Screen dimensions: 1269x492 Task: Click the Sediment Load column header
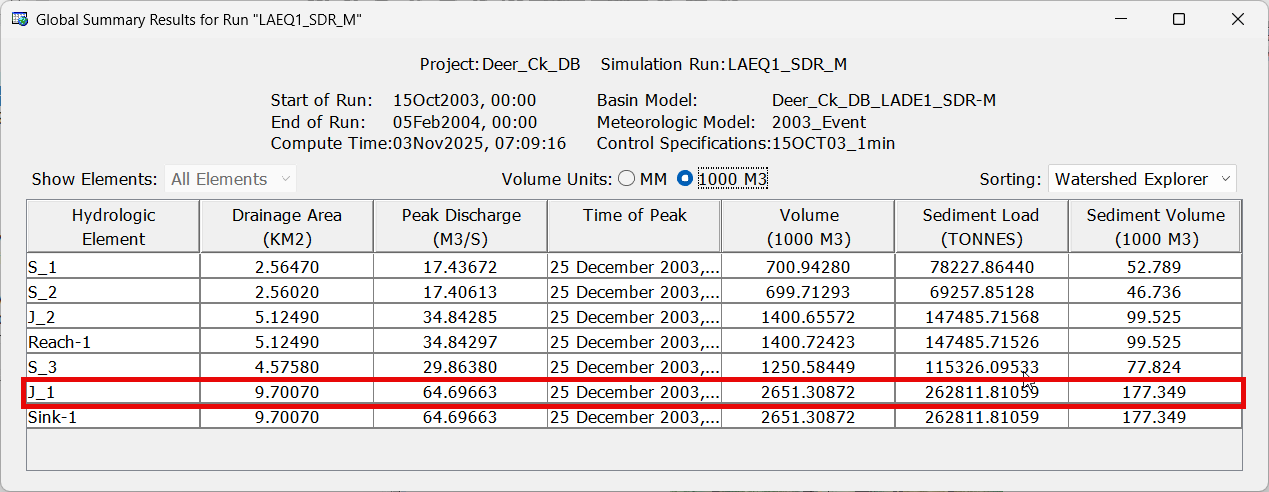[x=980, y=227]
